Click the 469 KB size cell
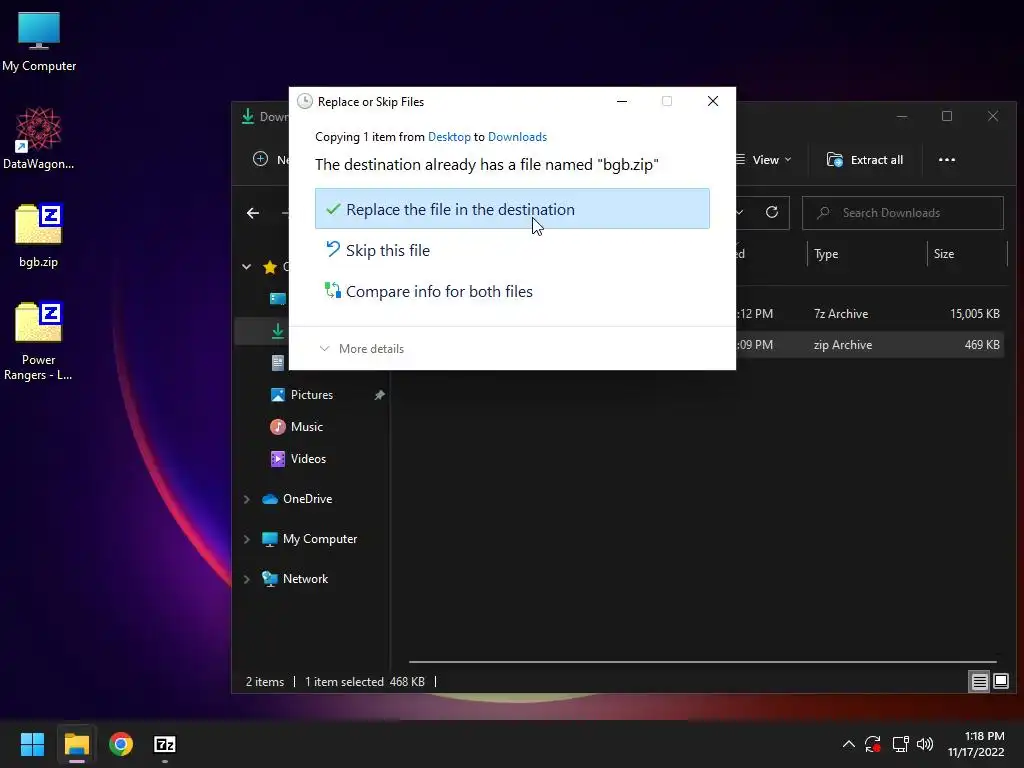 (x=982, y=345)
